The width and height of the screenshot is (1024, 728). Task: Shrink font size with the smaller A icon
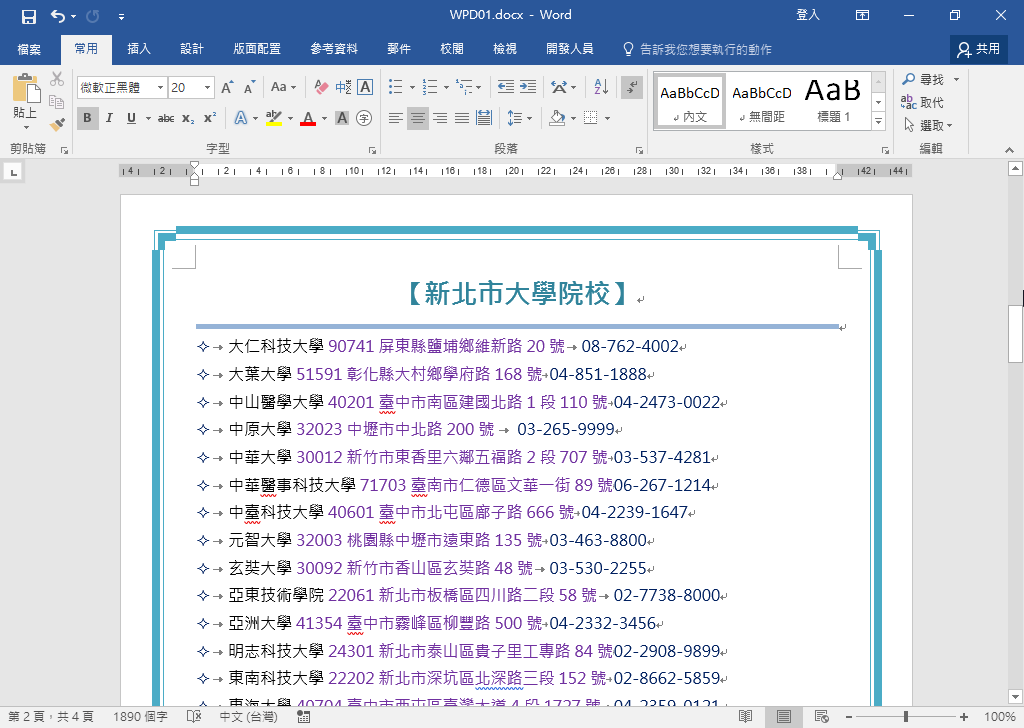(249, 87)
